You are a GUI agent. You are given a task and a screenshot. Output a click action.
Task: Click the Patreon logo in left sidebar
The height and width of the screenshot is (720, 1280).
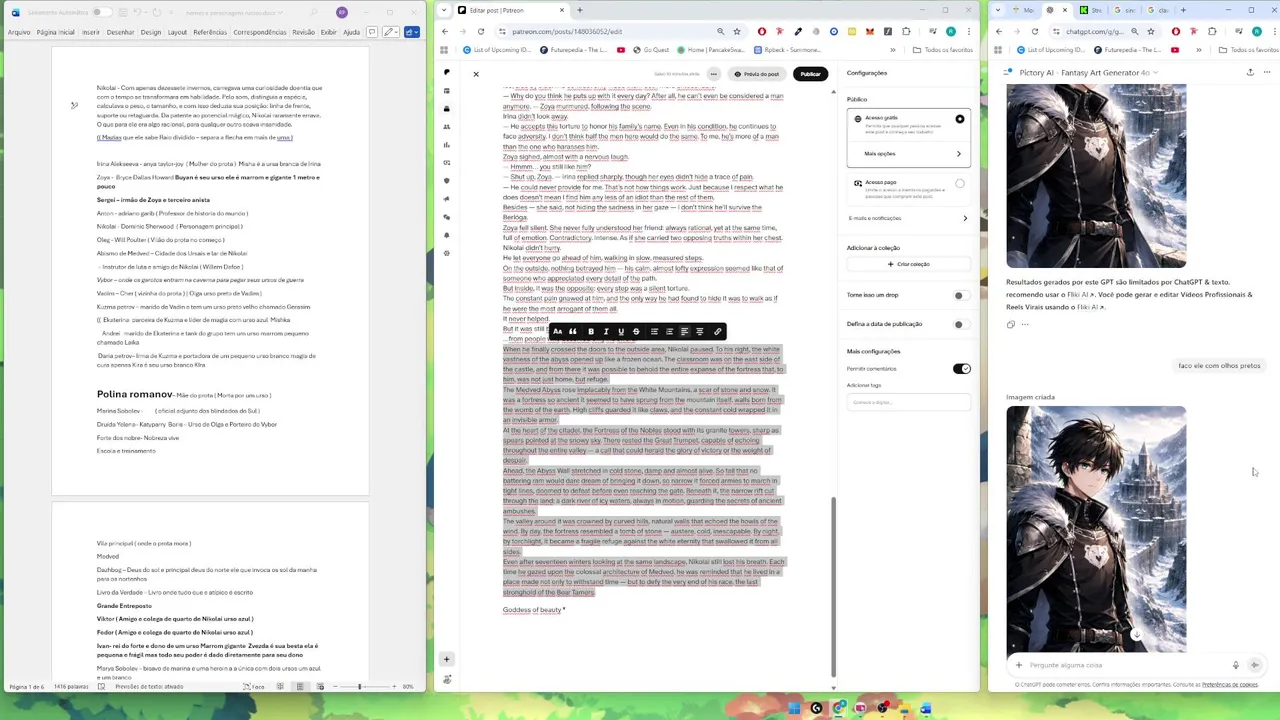click(x=447, y=73)
